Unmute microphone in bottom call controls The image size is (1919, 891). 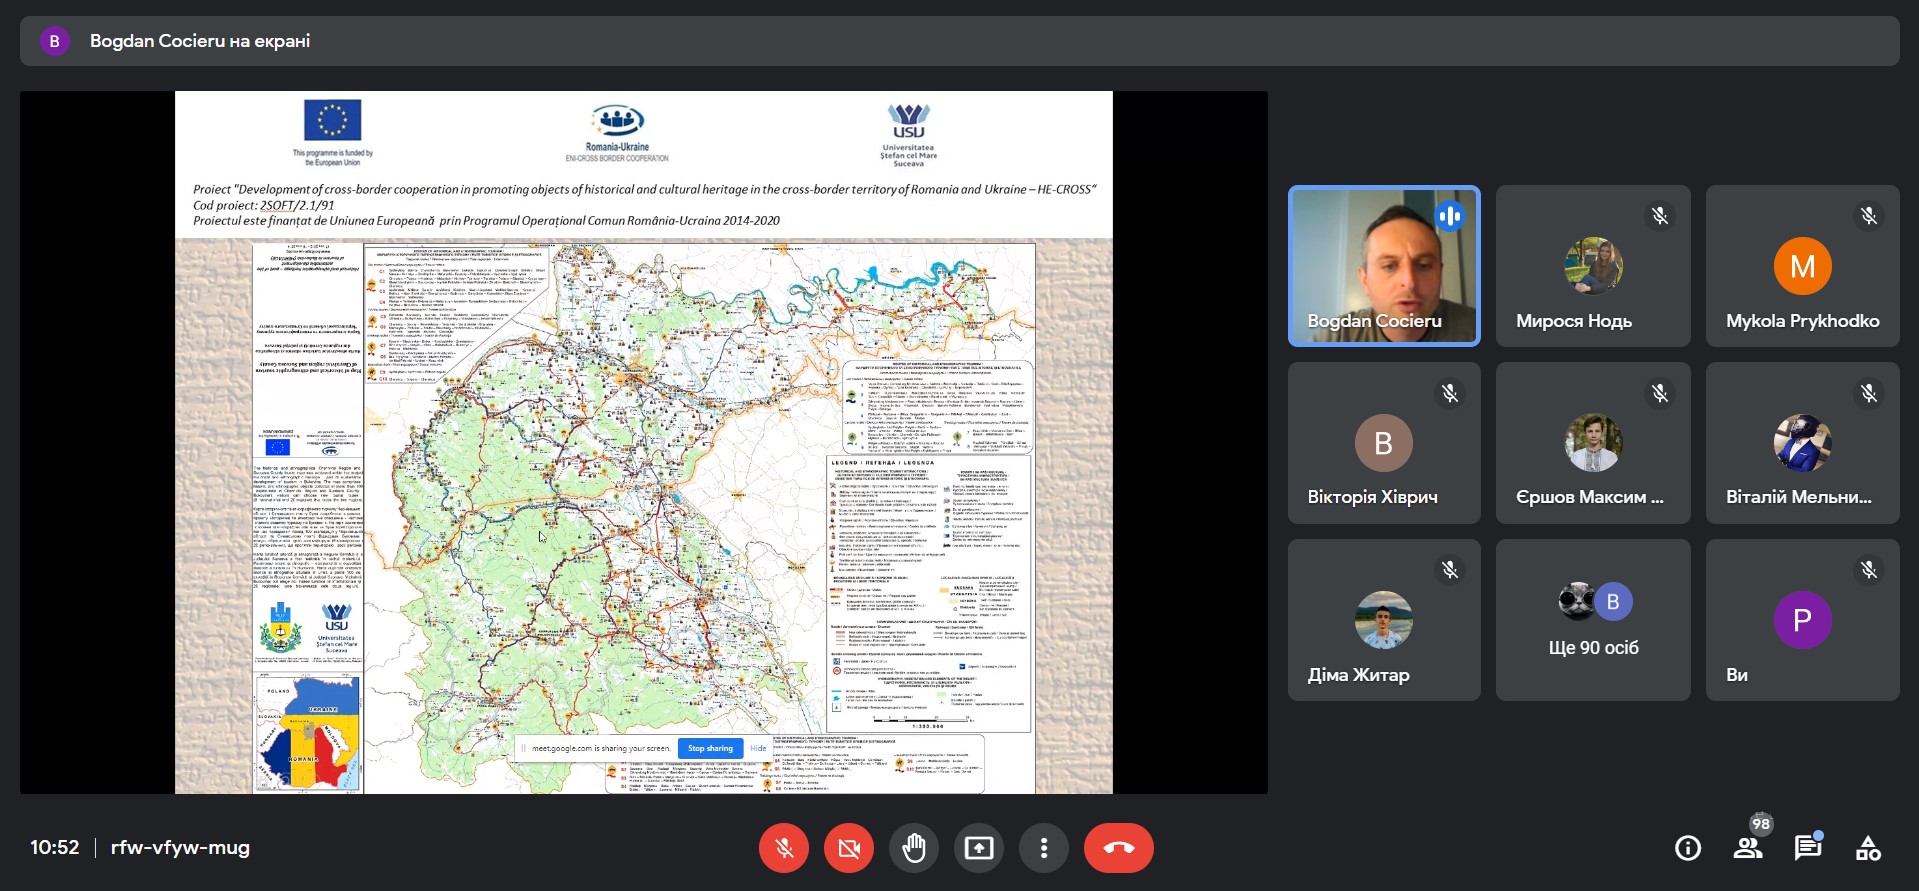coord(784,848)
